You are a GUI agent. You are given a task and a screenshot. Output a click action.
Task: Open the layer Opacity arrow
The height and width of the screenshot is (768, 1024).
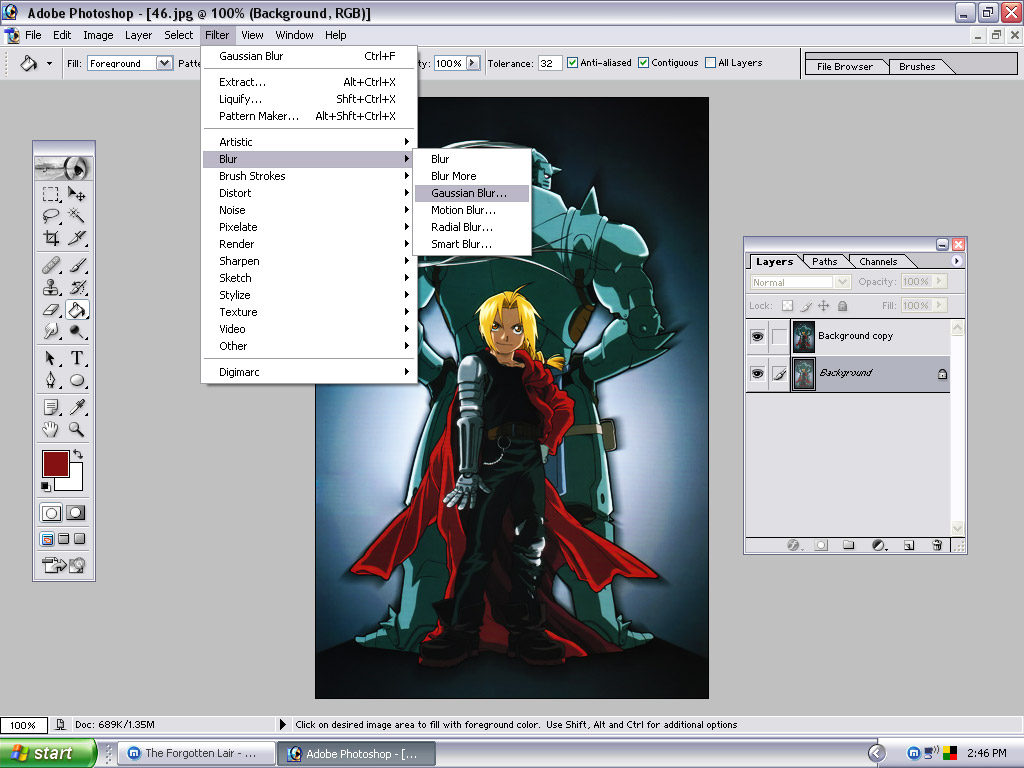pos(939,281)
